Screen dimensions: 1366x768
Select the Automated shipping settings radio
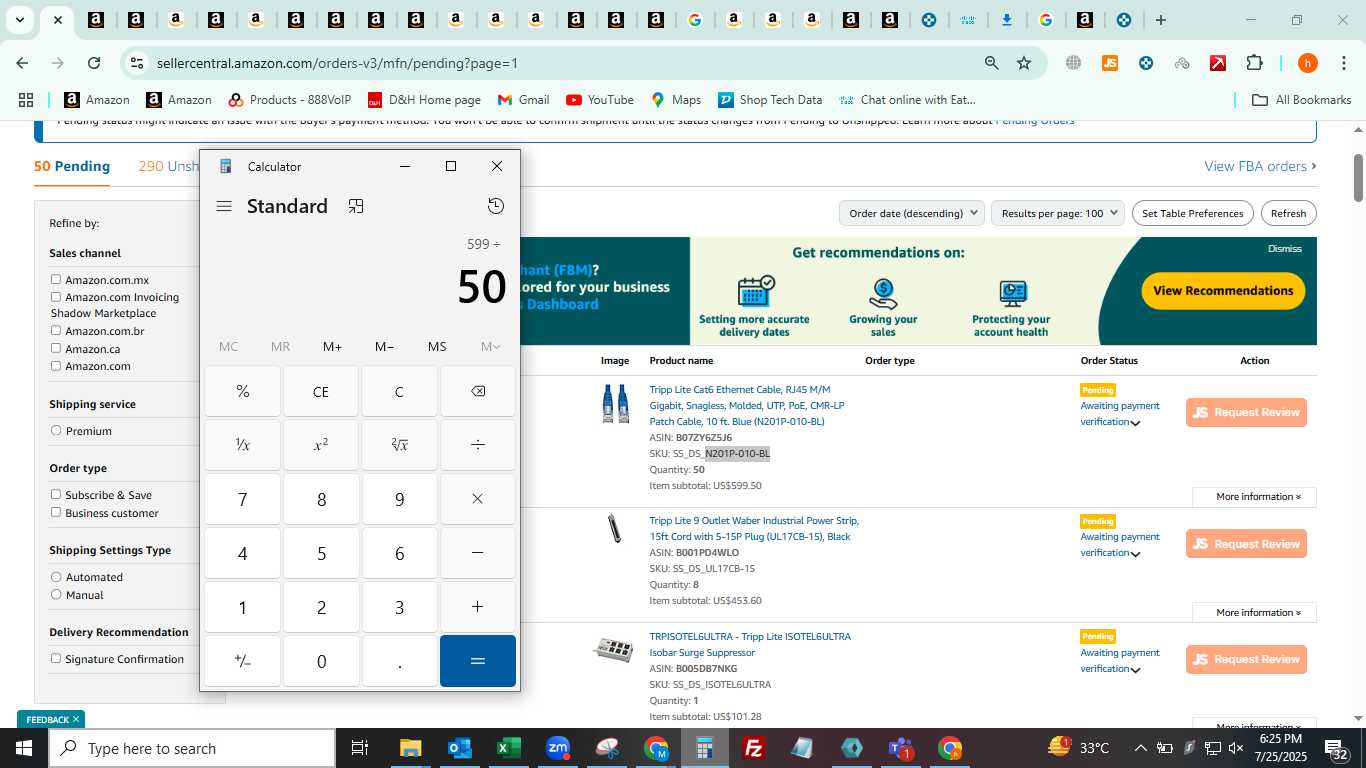coord(56,577)
